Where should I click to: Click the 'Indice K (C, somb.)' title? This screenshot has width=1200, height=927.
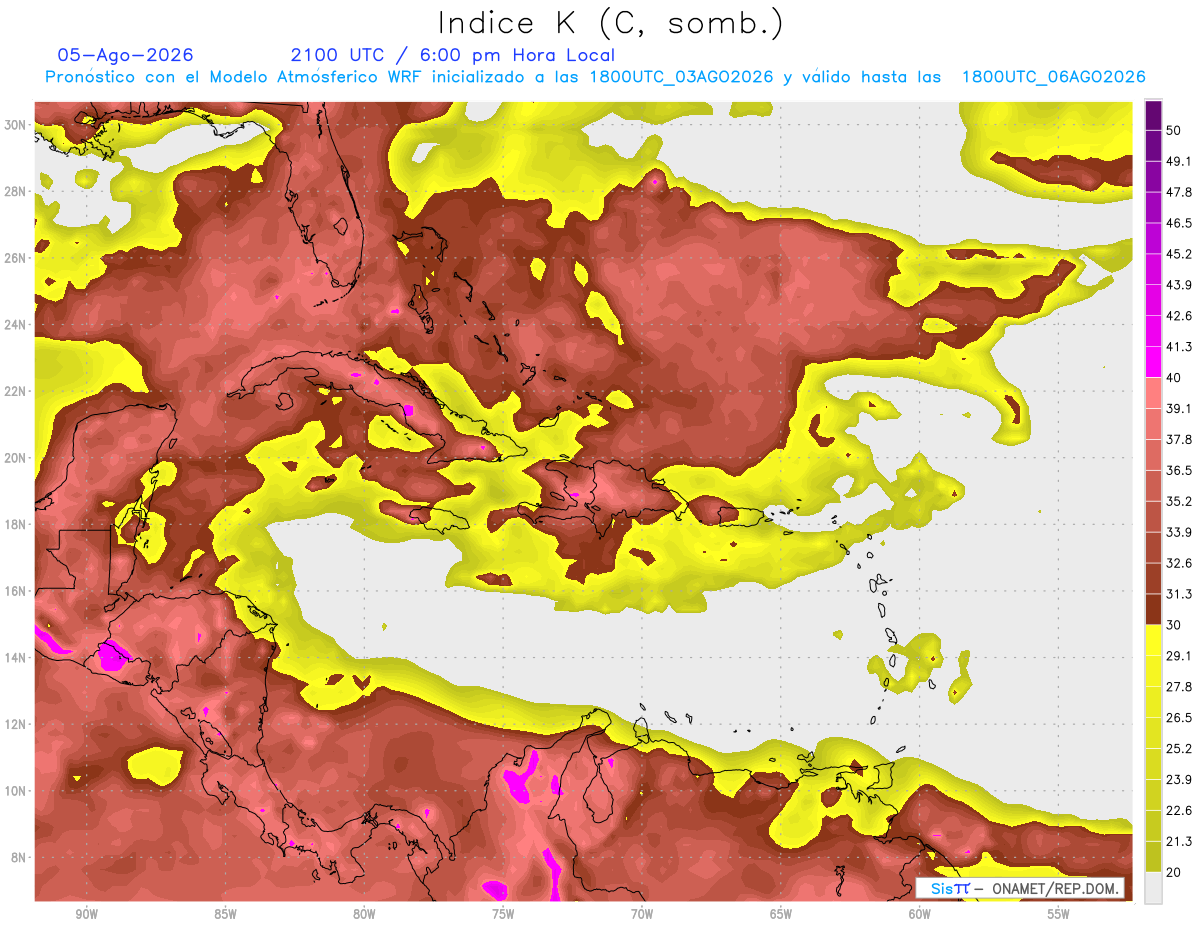[611, 23]
